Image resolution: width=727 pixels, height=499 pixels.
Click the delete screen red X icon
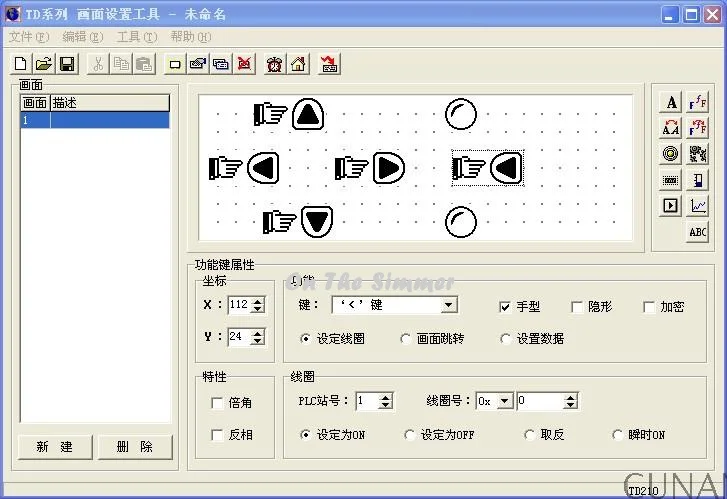(x=244, y=64)
